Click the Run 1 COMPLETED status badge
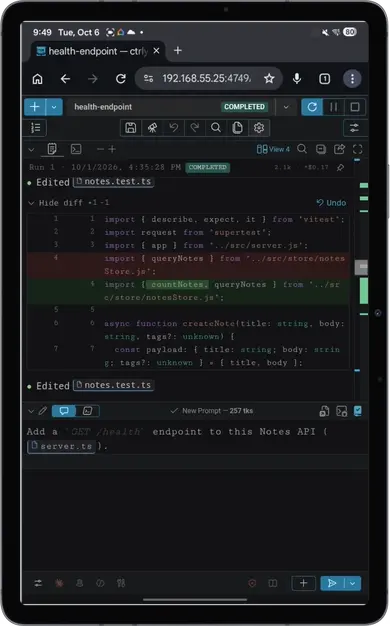 pos(208,167)
